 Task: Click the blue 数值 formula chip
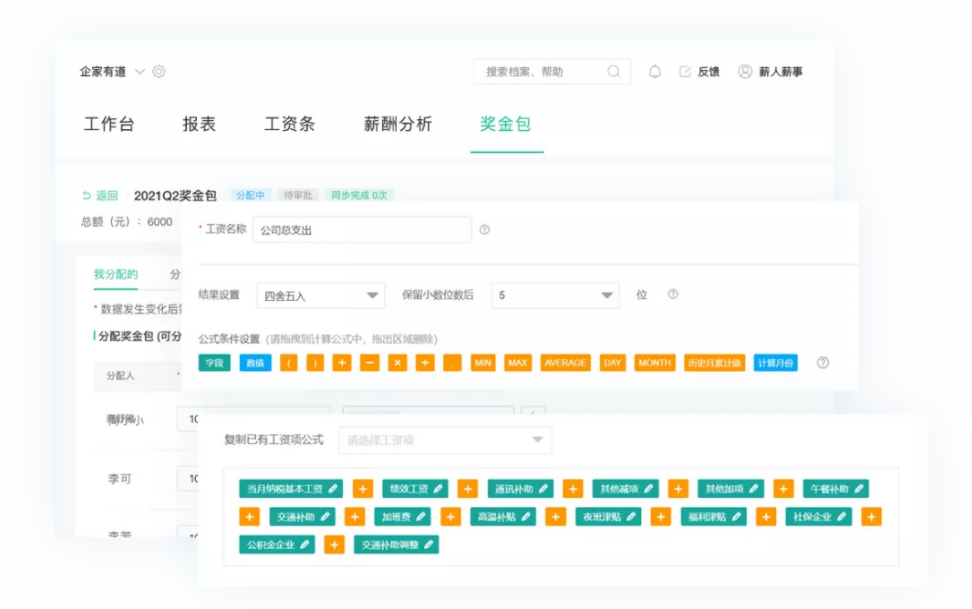[x=255, y=363]
